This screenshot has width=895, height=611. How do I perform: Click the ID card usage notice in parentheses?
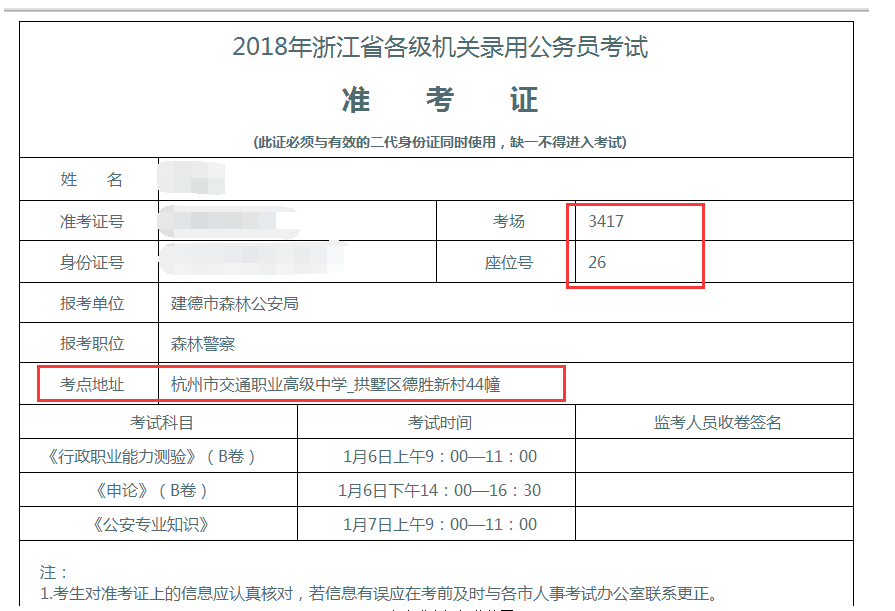click(x=440, y=142)
